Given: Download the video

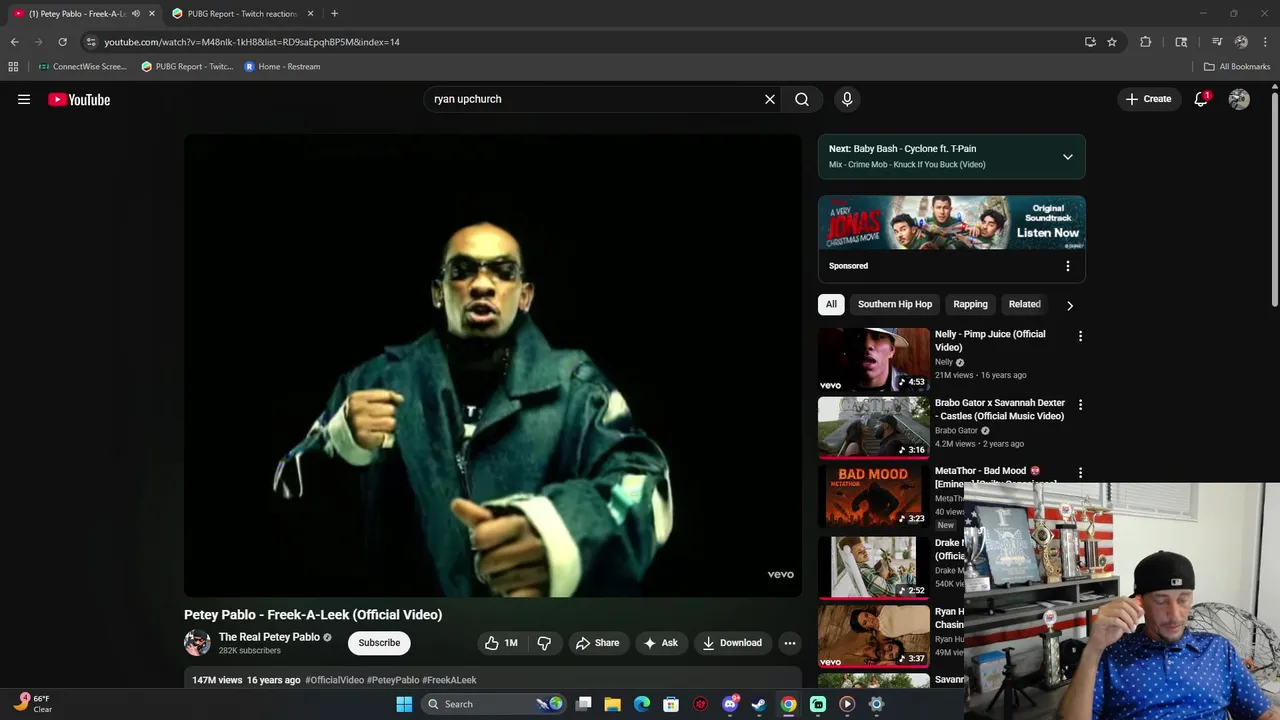Looking at the screenshot, I should click(732, 643).
